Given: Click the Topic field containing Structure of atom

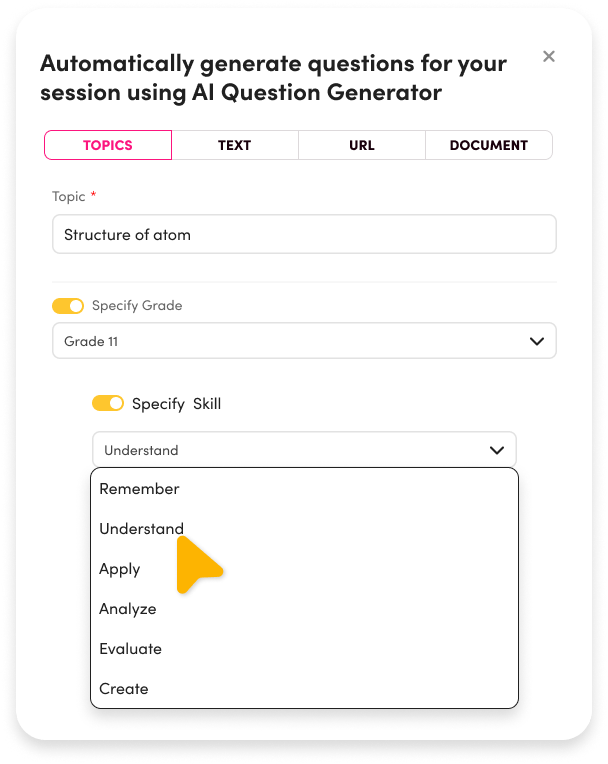Looking at the screenshot, I should (304, 234).
